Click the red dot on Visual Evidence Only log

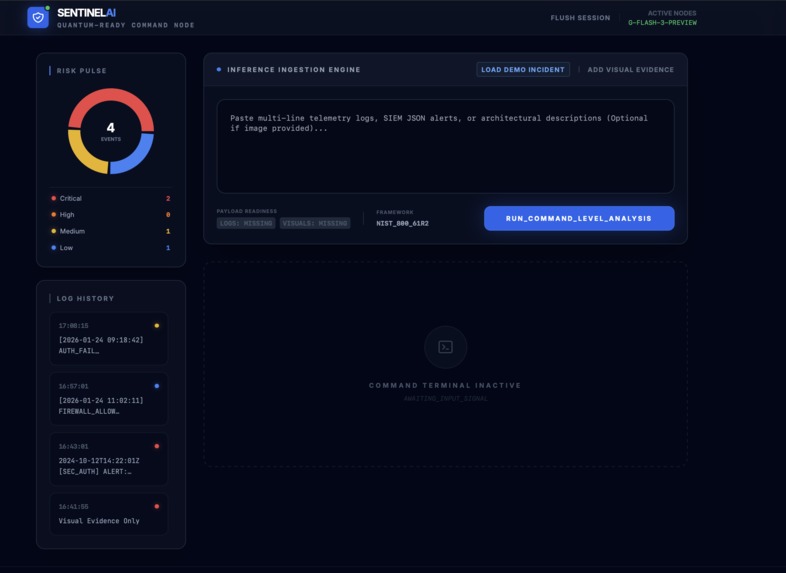pos(157,506)
